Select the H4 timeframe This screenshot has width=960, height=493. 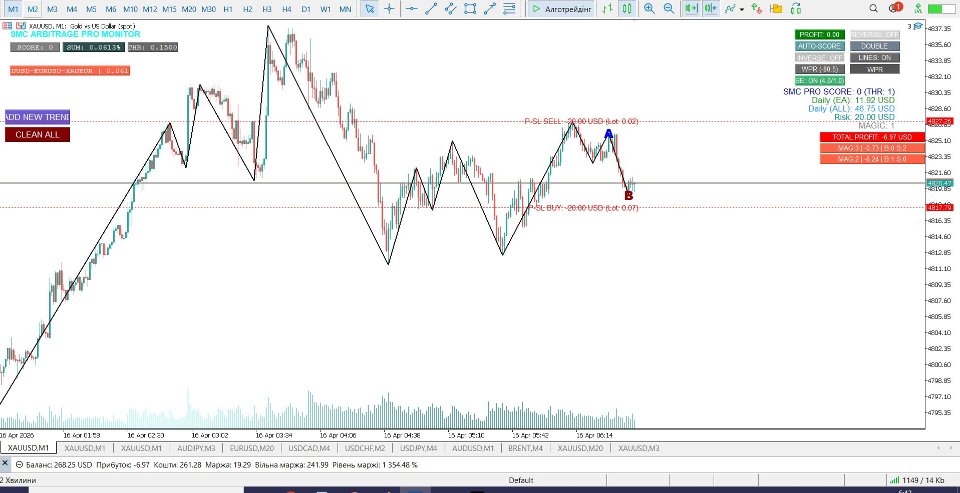[x=287, y=9]
